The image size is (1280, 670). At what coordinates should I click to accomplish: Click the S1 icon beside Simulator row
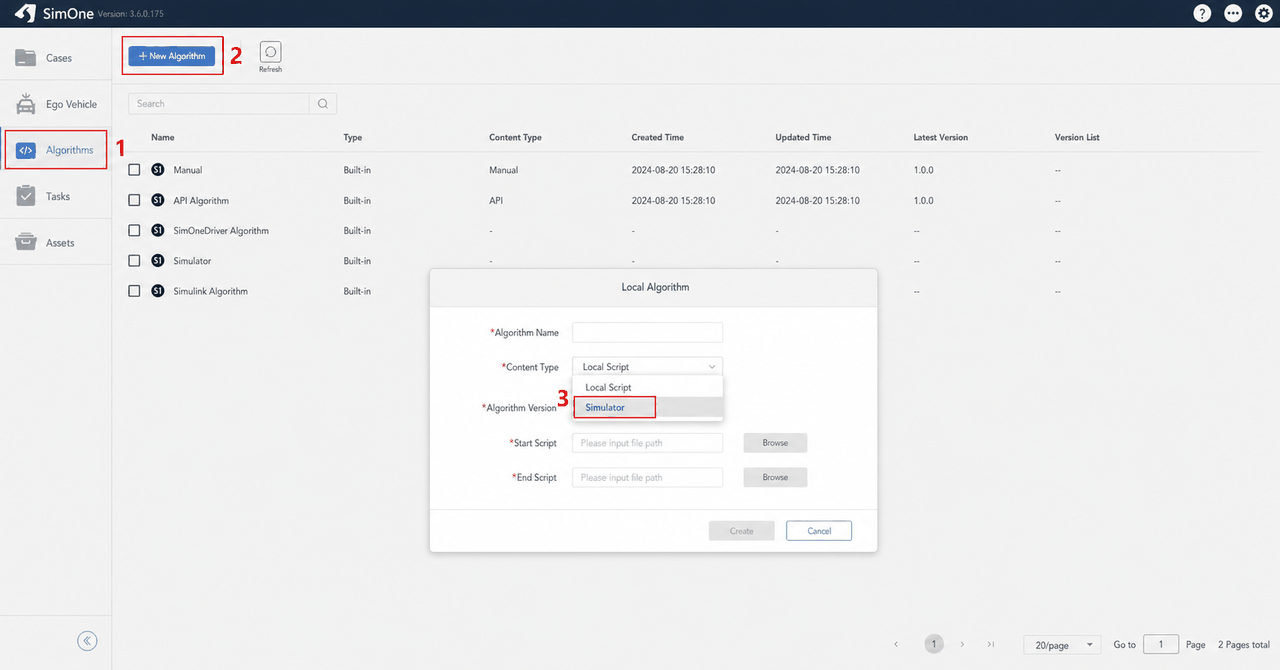[x=158, y=260]
